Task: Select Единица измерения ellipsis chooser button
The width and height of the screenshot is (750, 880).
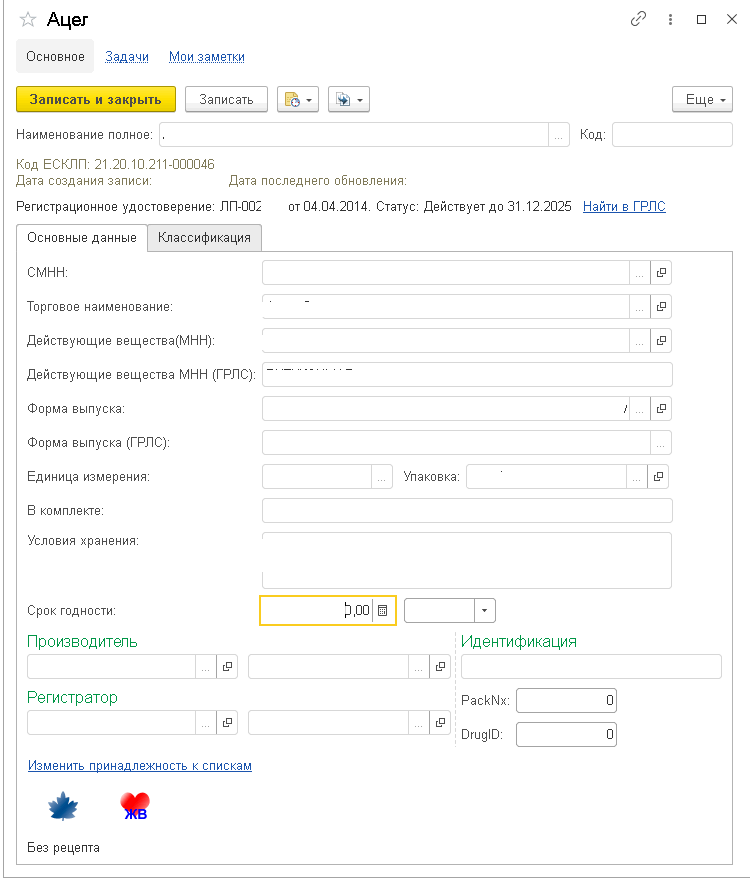Action: [x=382, y=477]
